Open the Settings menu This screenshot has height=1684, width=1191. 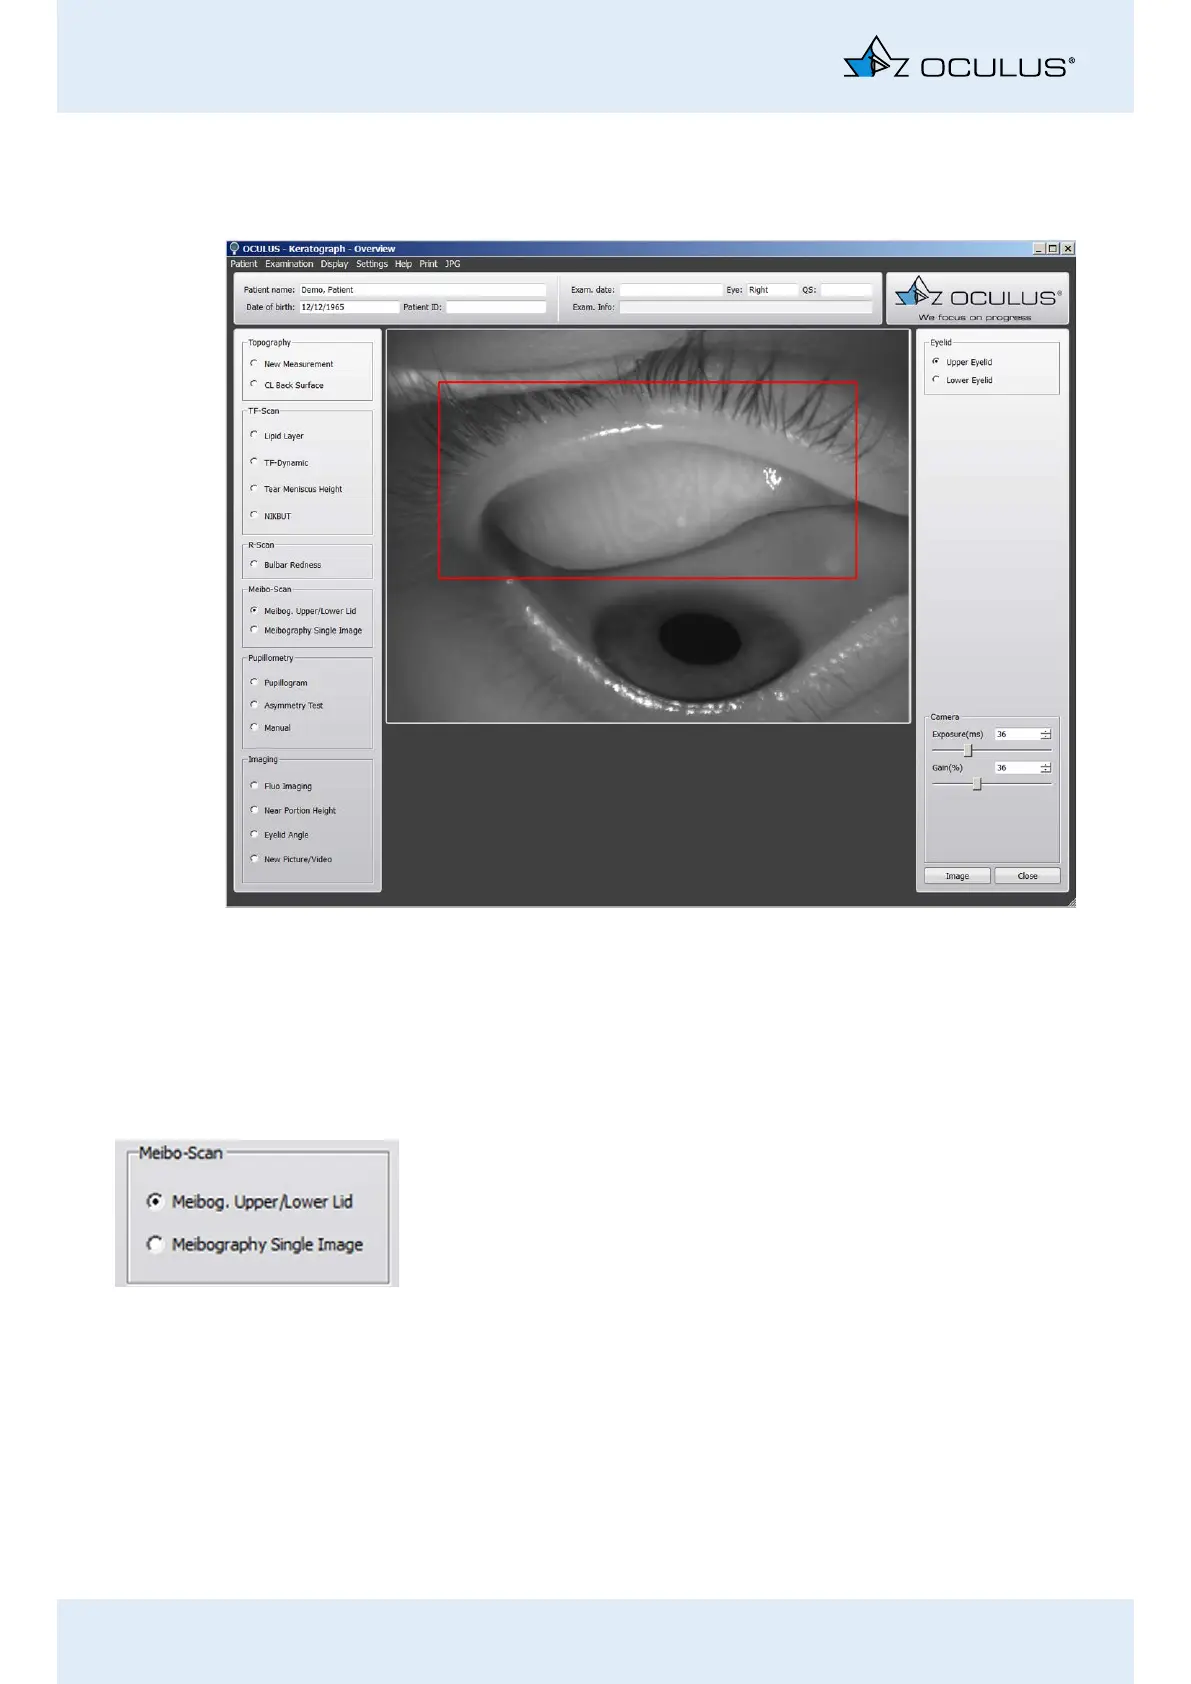(372, 264)
